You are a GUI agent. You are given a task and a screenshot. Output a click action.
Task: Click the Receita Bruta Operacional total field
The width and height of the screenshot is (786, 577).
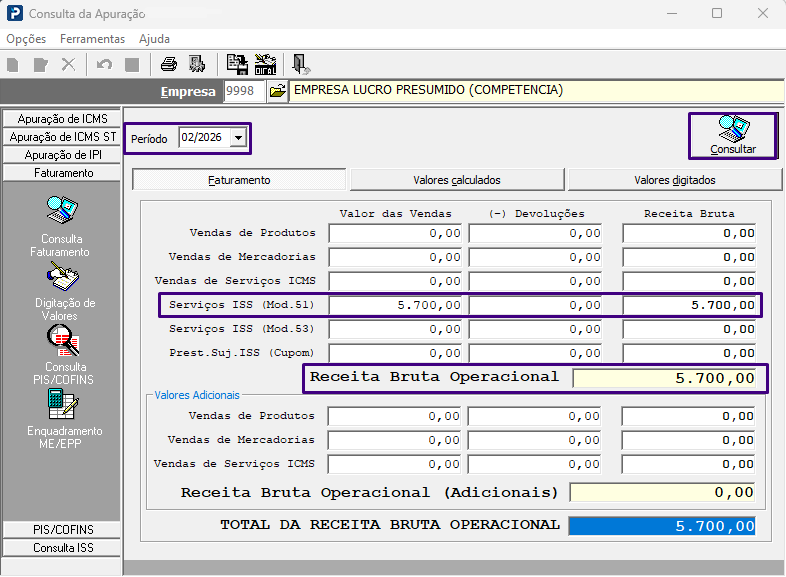coord(664,378)
